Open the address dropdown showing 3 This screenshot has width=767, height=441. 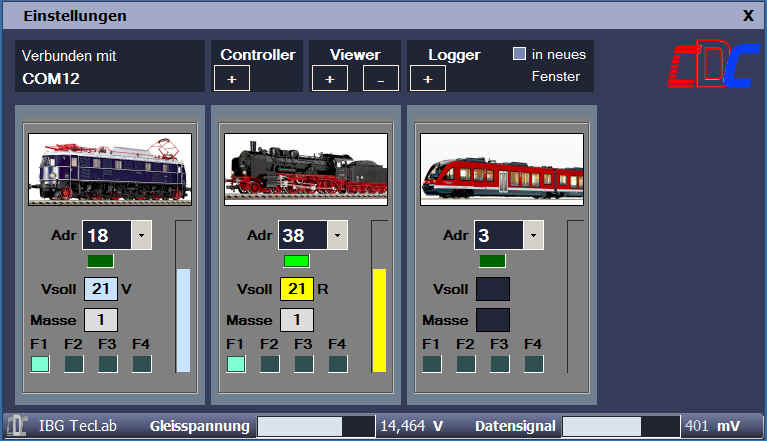tap(533, 235)
